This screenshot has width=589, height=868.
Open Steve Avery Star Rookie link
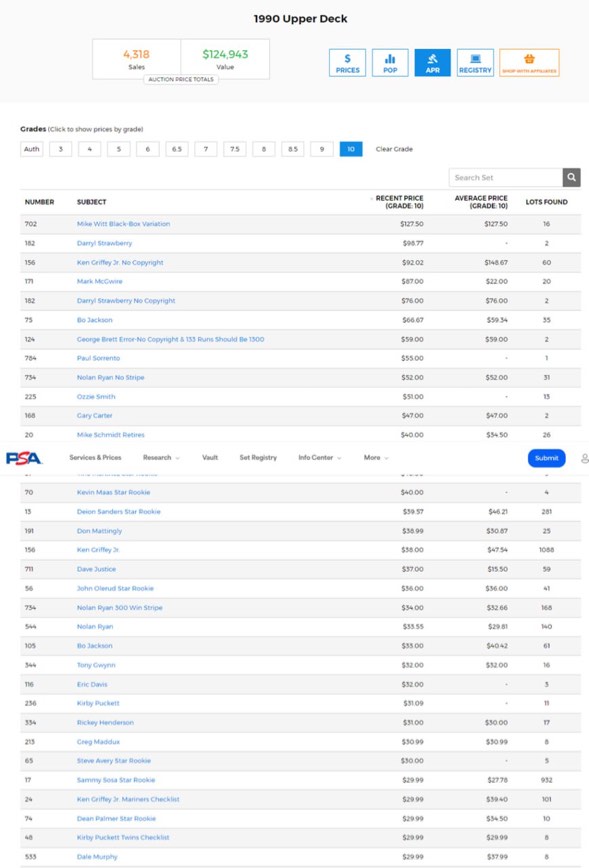tap(113, 761)
